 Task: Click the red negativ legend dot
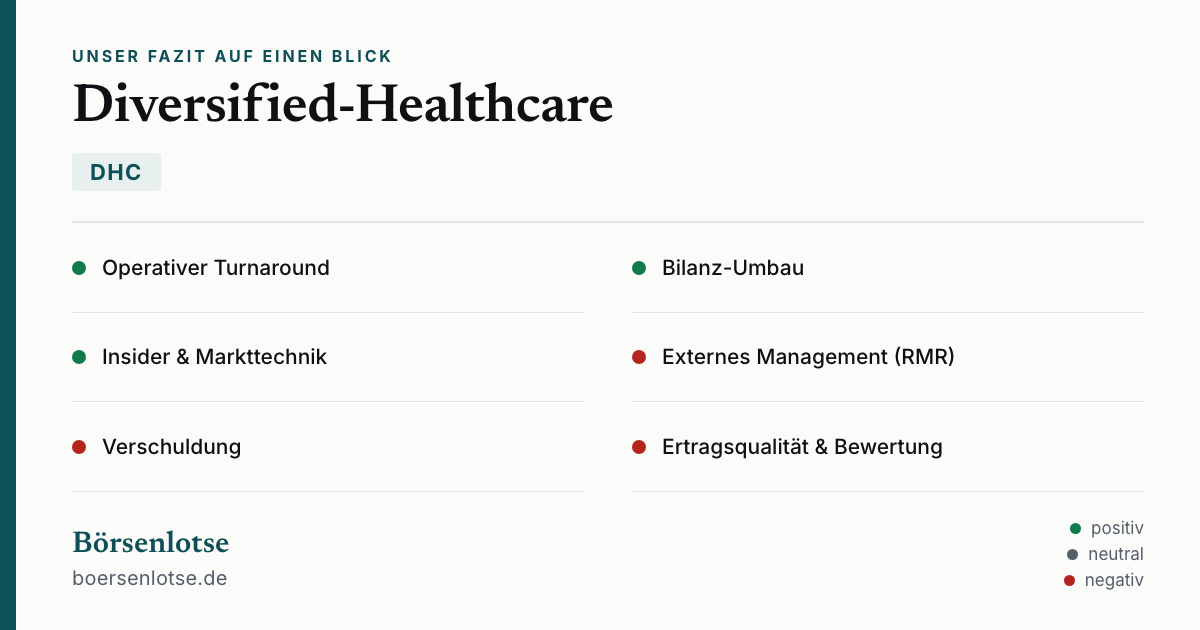(1070, 580)
